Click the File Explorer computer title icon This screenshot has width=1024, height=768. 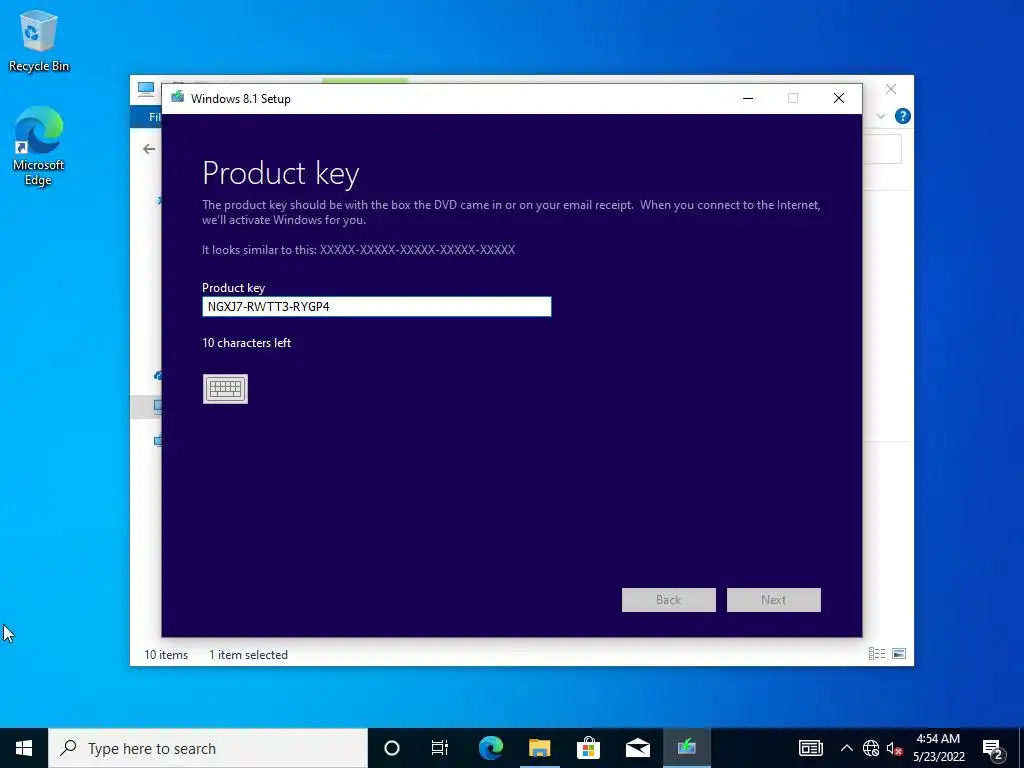point(146,89)
